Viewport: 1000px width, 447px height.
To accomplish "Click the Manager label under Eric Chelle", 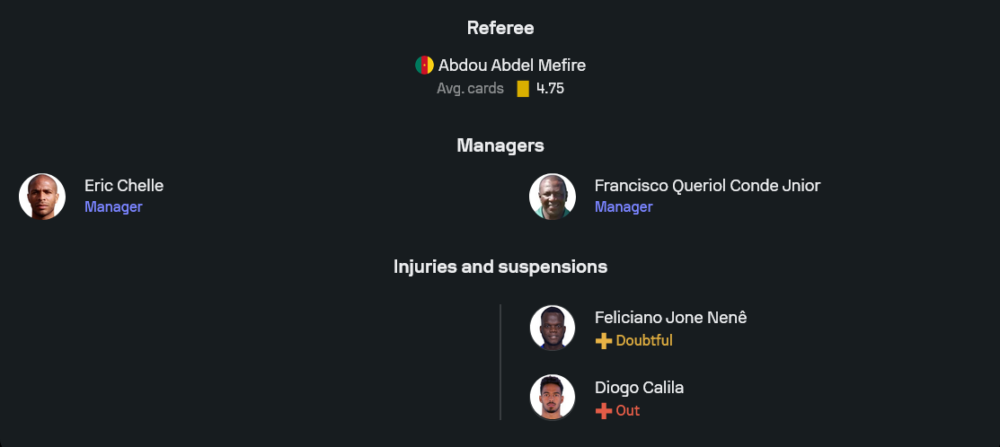I will coord(113,207).
